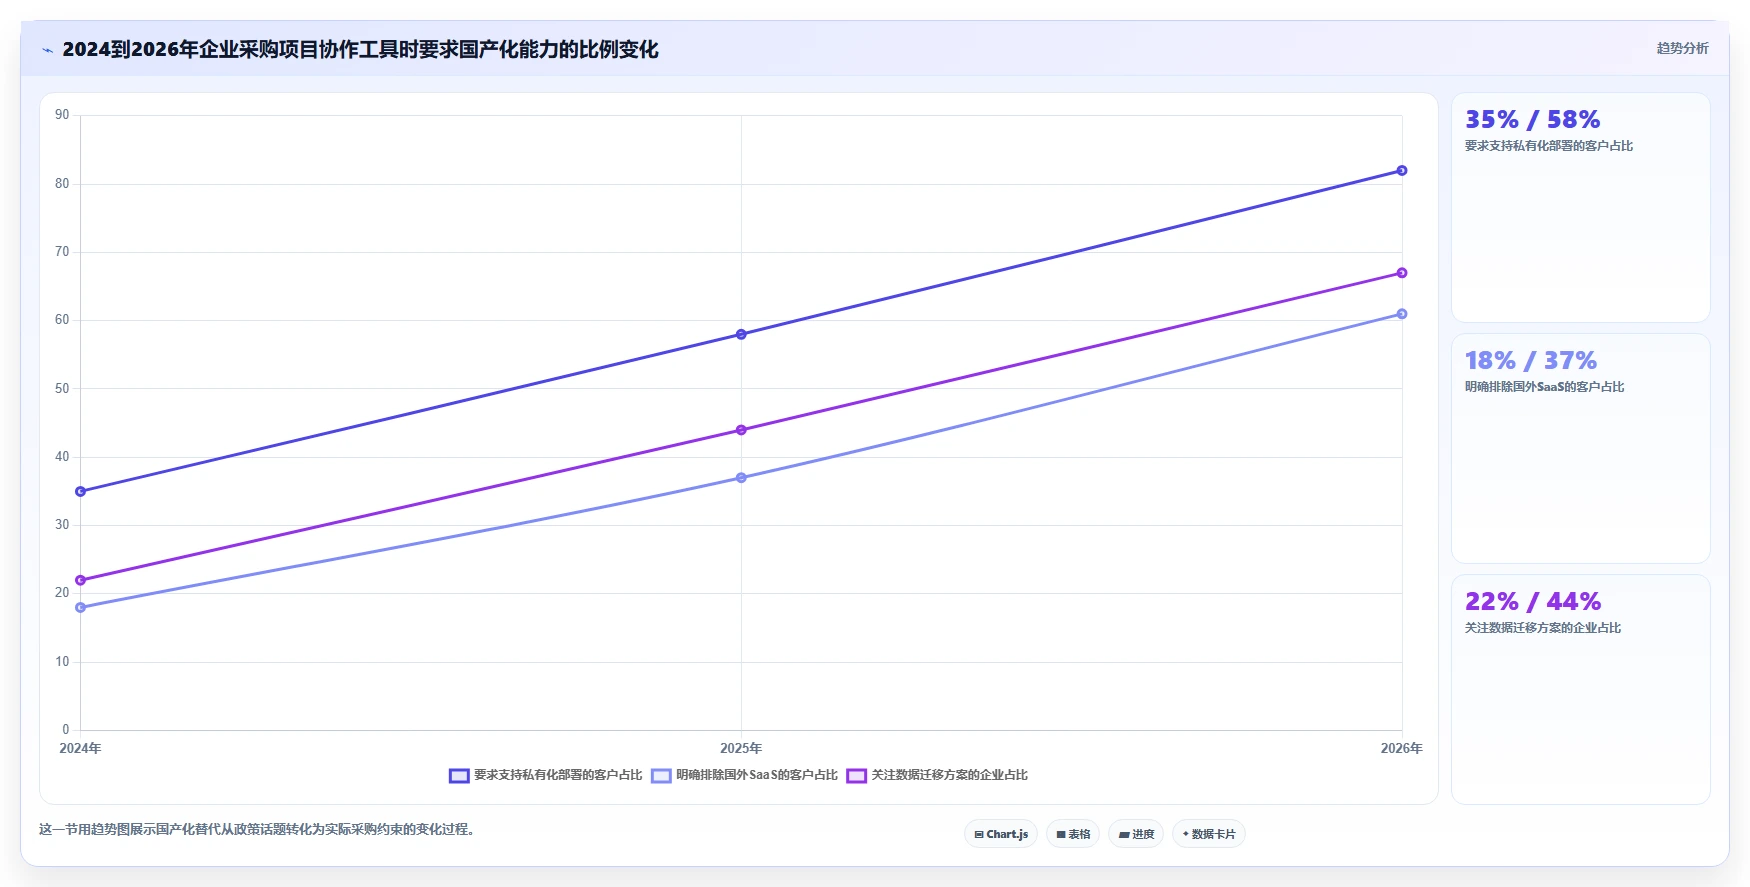Select the 2026年 point on 私有化部署 line at 82
Image resolution: width=1750 pixels, height=887 pixels.
1402,171
